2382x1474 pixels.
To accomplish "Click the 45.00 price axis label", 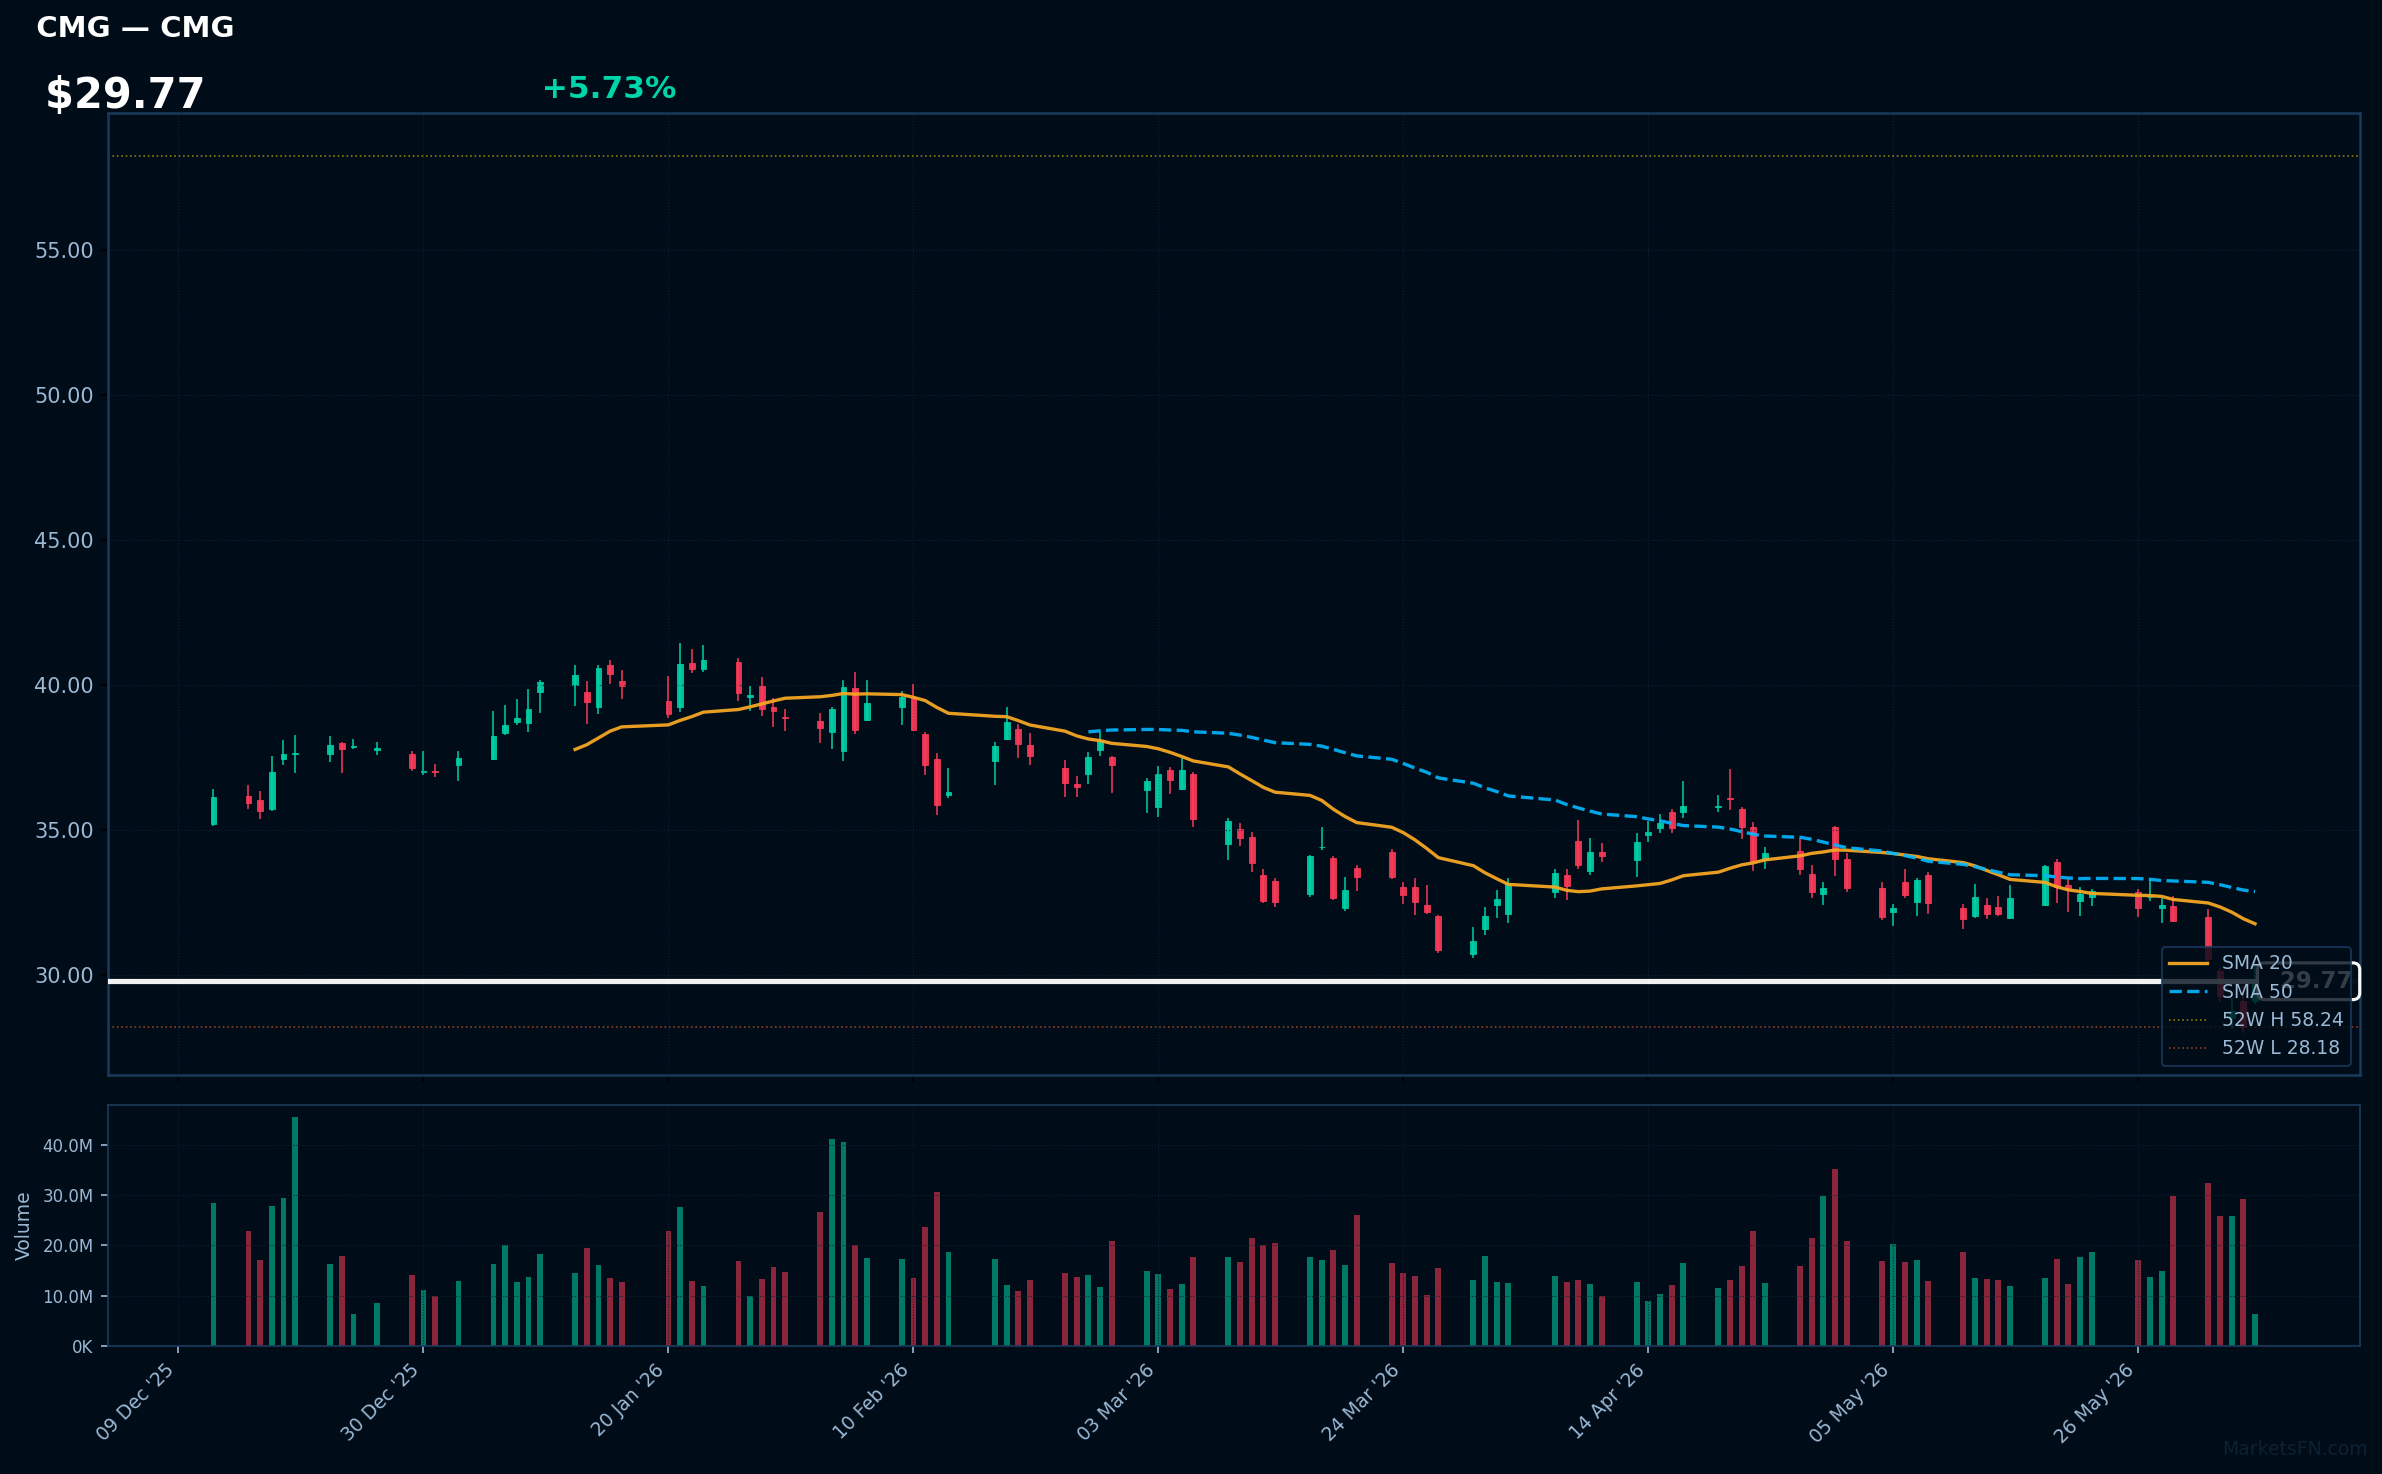I will [x=64, y=540].
